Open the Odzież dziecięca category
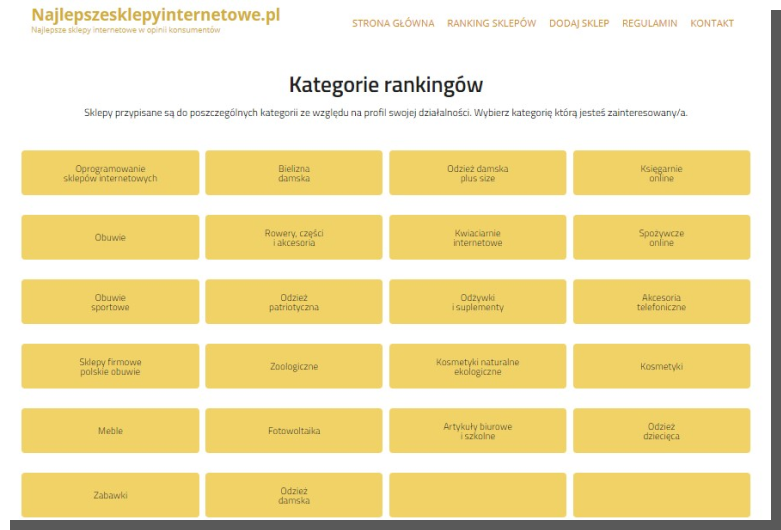781x530 pixels. tap(661, 430)
